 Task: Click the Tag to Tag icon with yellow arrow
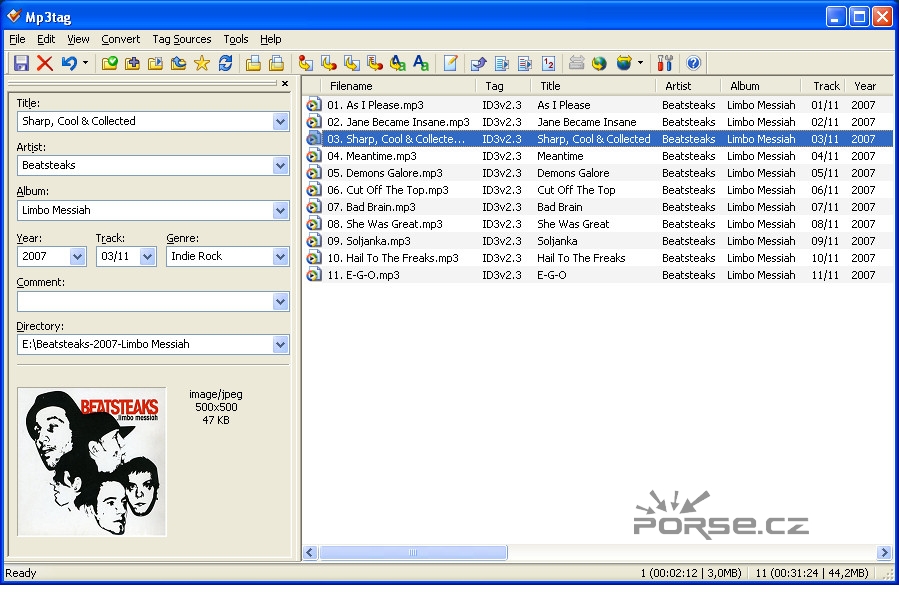click(x=397, y=63)
